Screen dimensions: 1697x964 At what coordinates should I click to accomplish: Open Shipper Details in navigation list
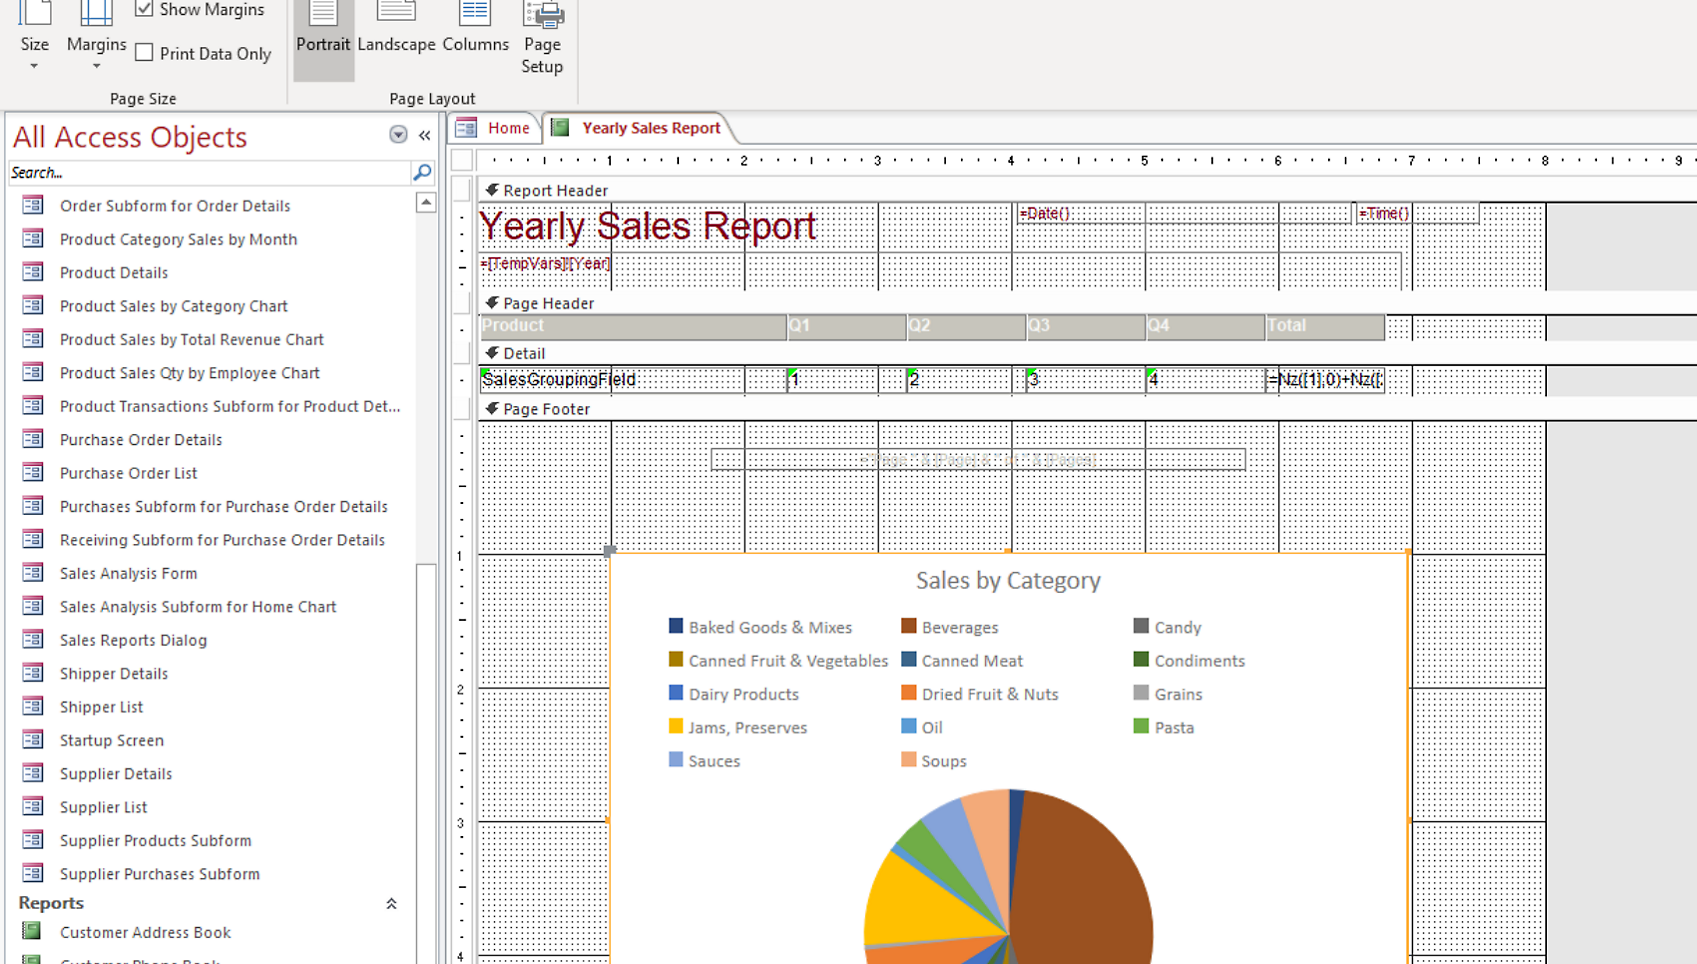114,673
